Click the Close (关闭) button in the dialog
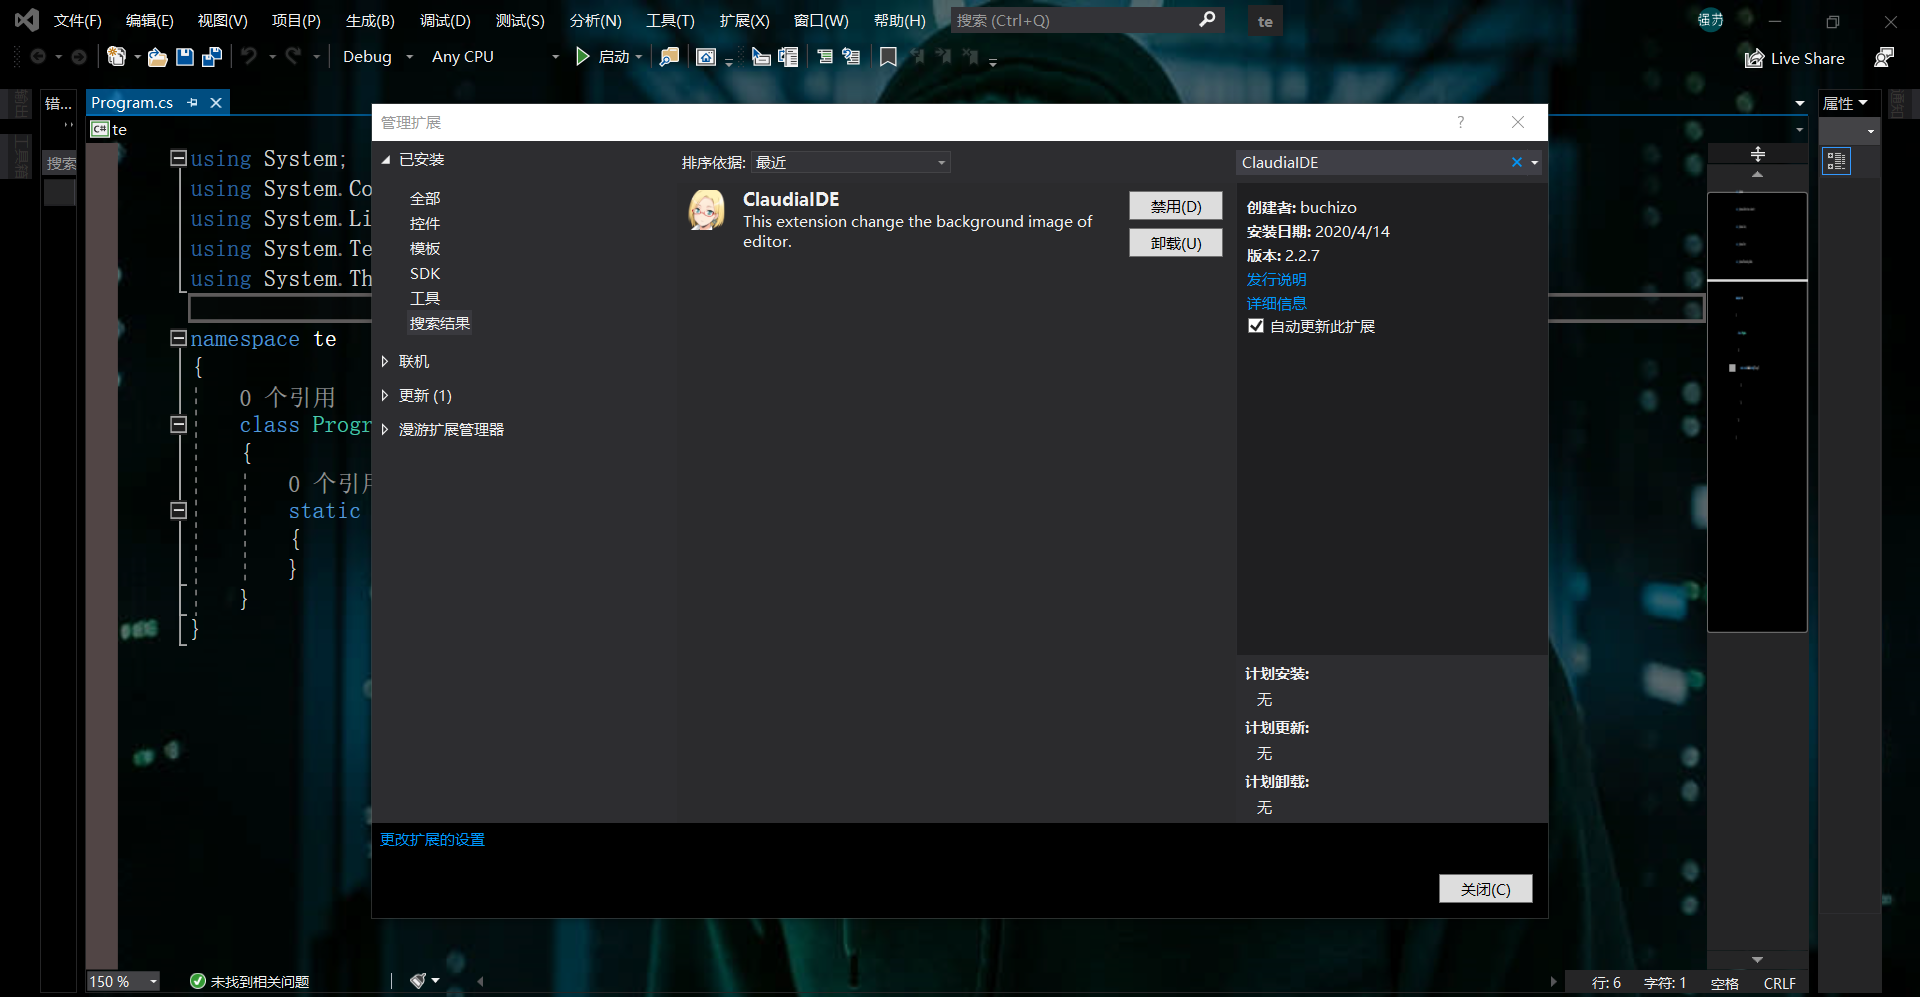Screen dimensions: 1920x997 [1486, 889]
